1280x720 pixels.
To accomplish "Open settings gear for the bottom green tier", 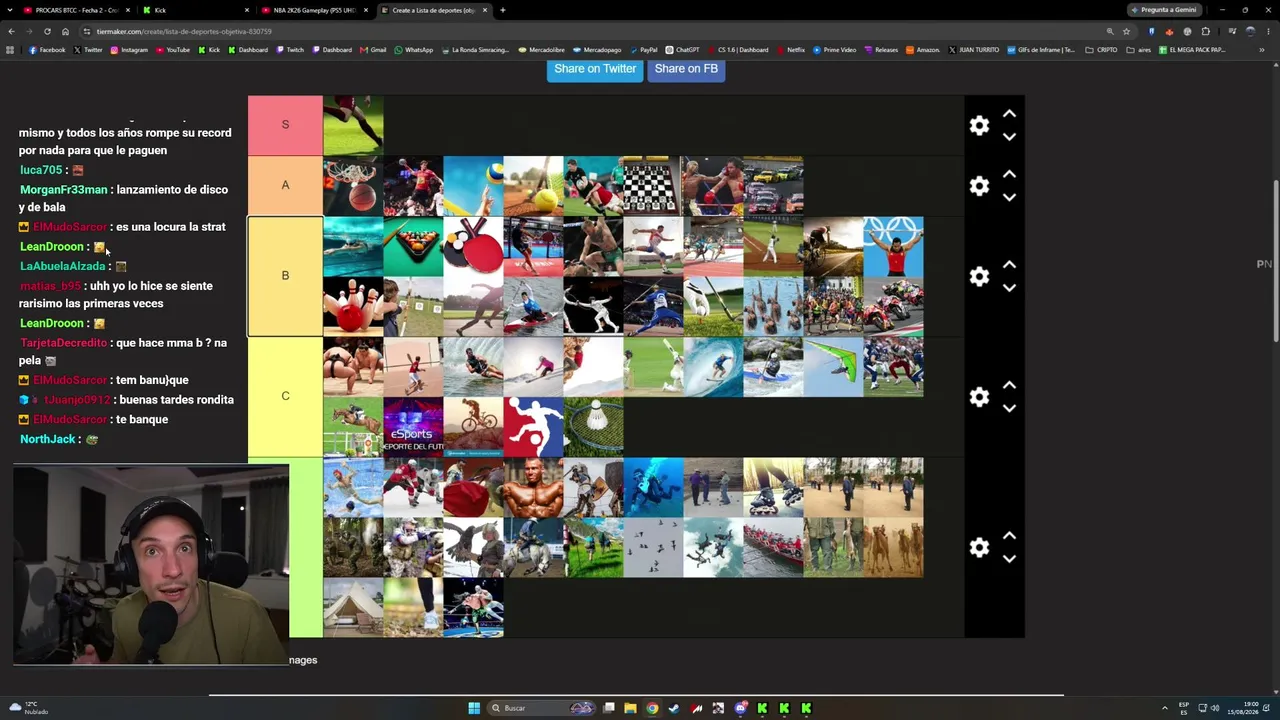I will coord(979,547).
